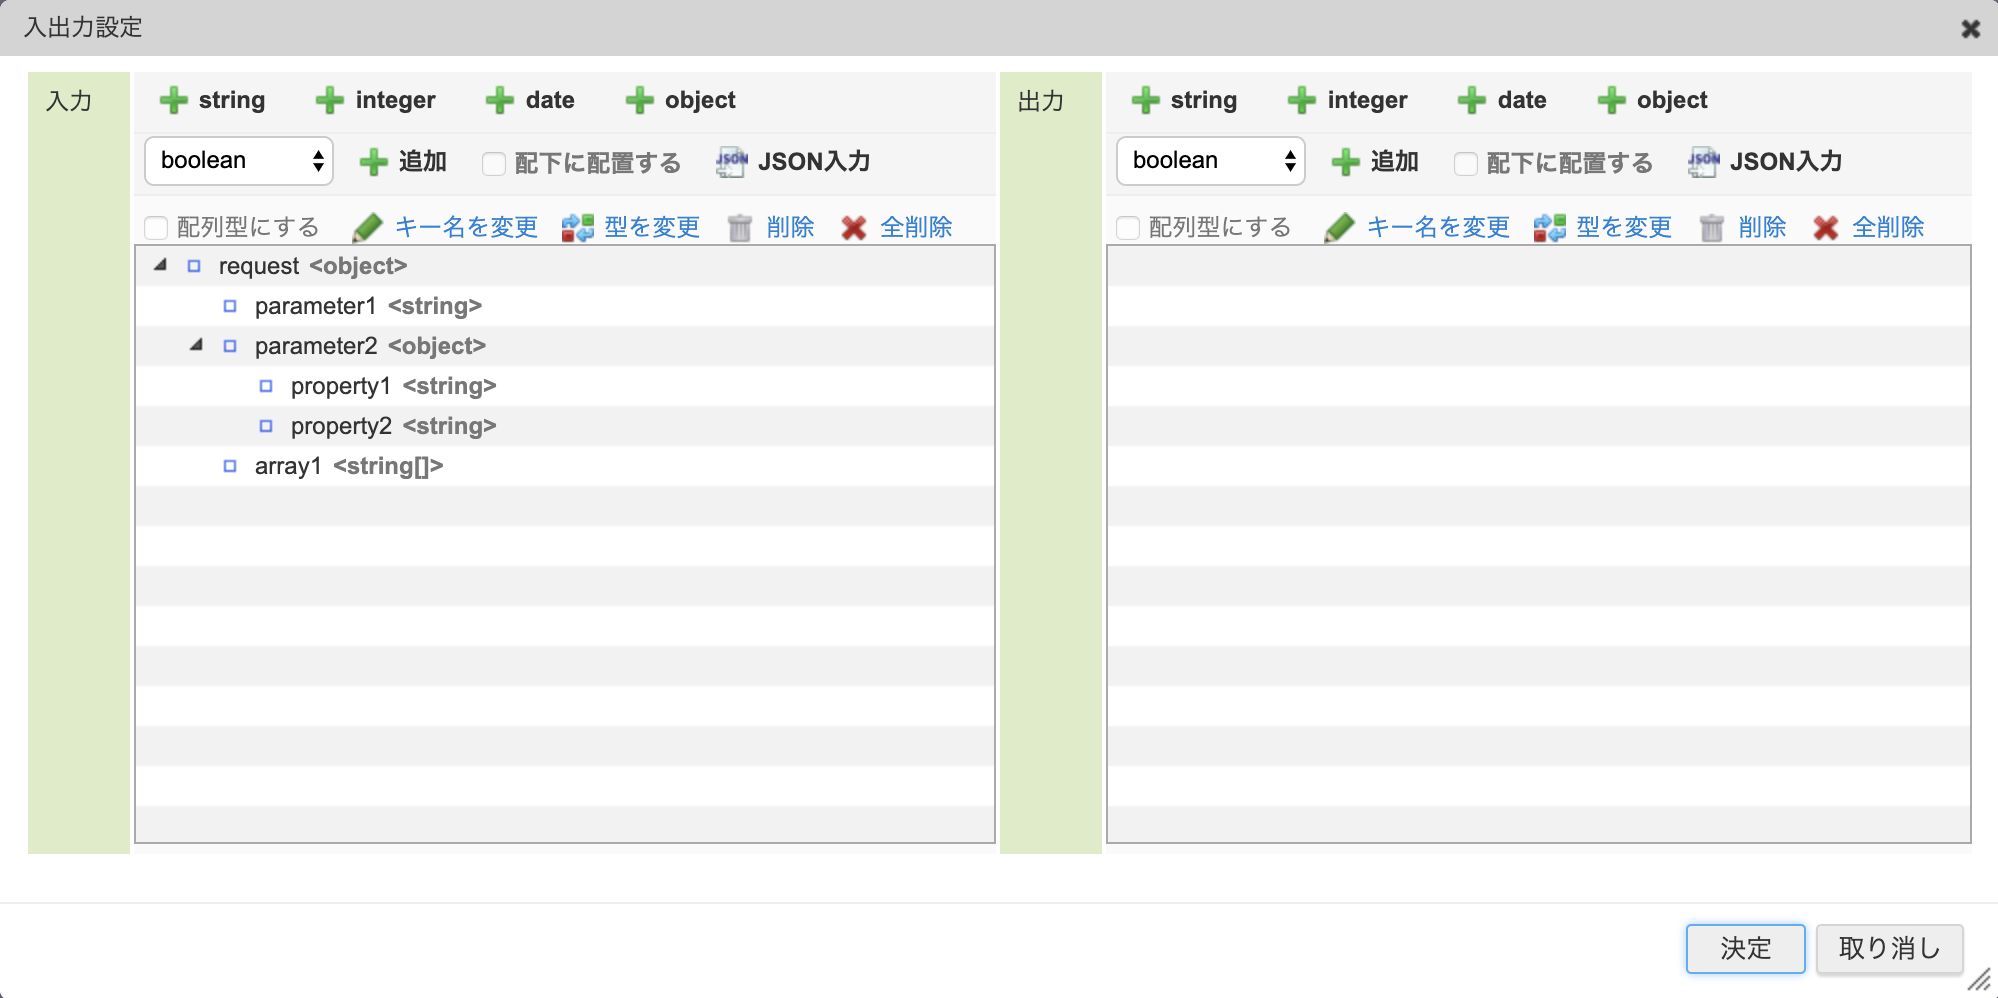Click pencil rename-key icon in output panel

coord(1340,228)
